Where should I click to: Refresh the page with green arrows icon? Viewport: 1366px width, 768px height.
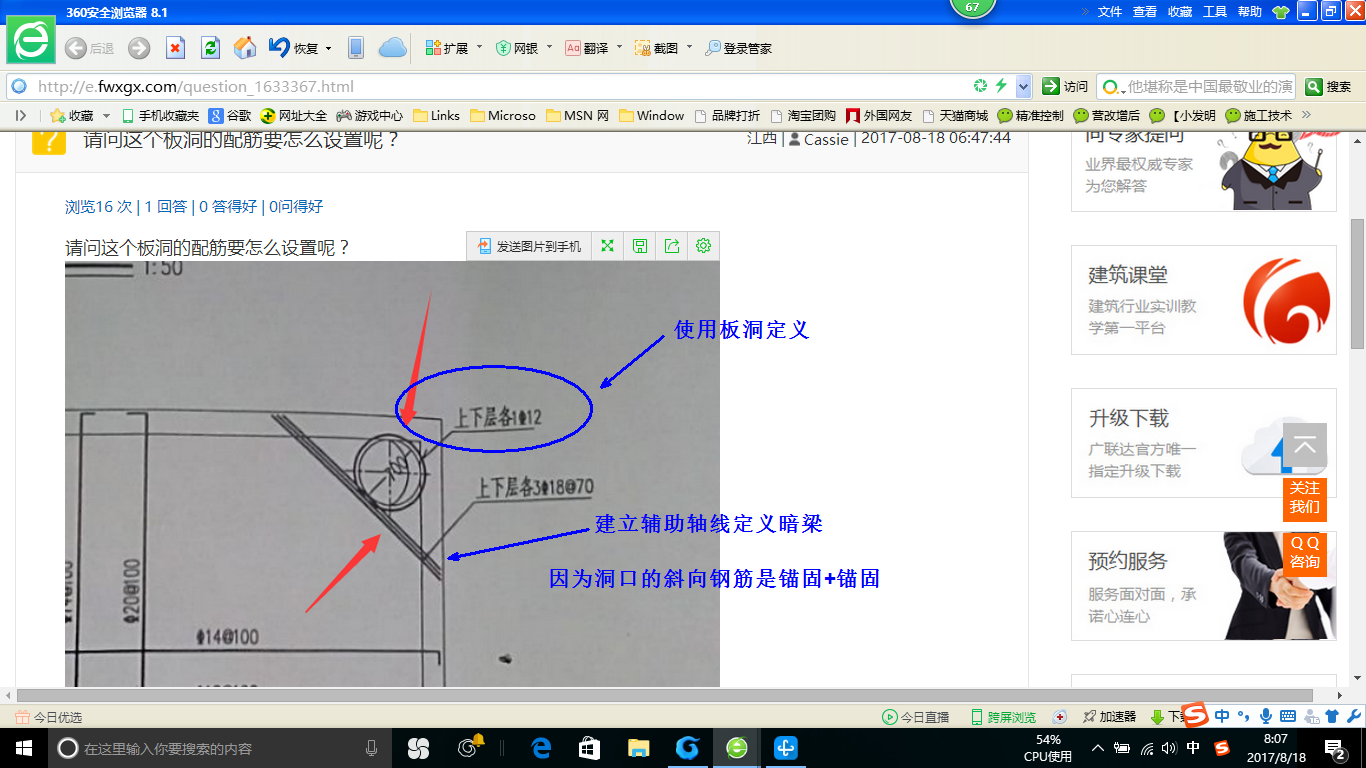pyautogui.click(x=210, y=48)
